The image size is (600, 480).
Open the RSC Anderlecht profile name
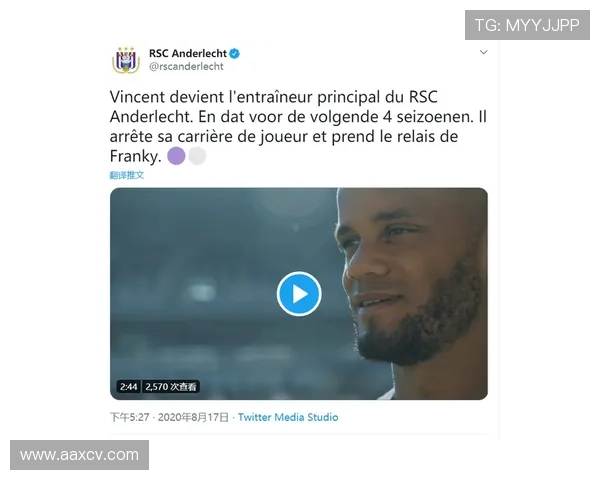tap(187, 53)
